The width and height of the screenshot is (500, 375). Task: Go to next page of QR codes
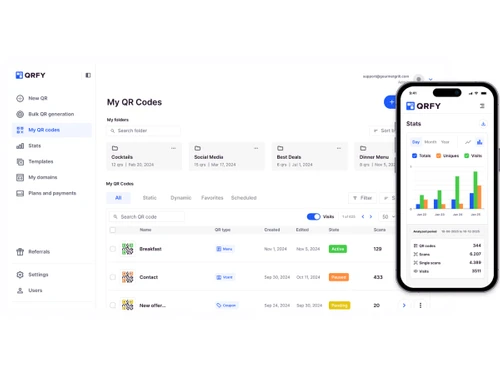pos(371,217)
